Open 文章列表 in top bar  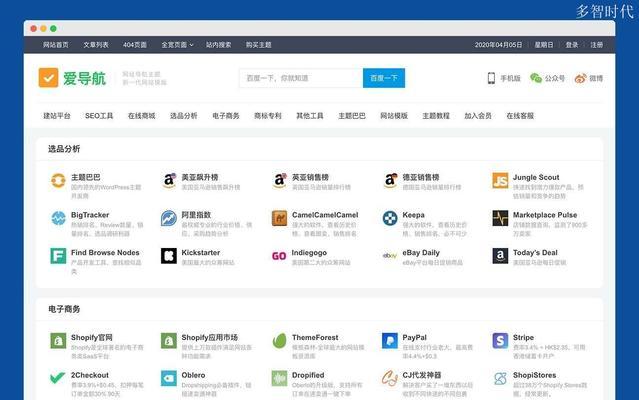tap(96, 45)
